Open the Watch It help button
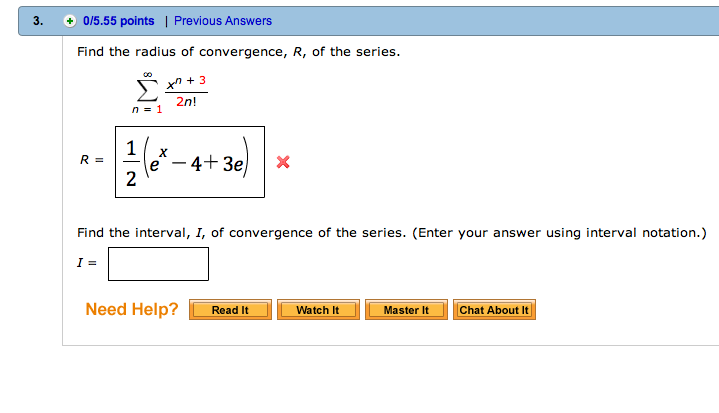This screenshot has width=719, height=413. (318, 310)
